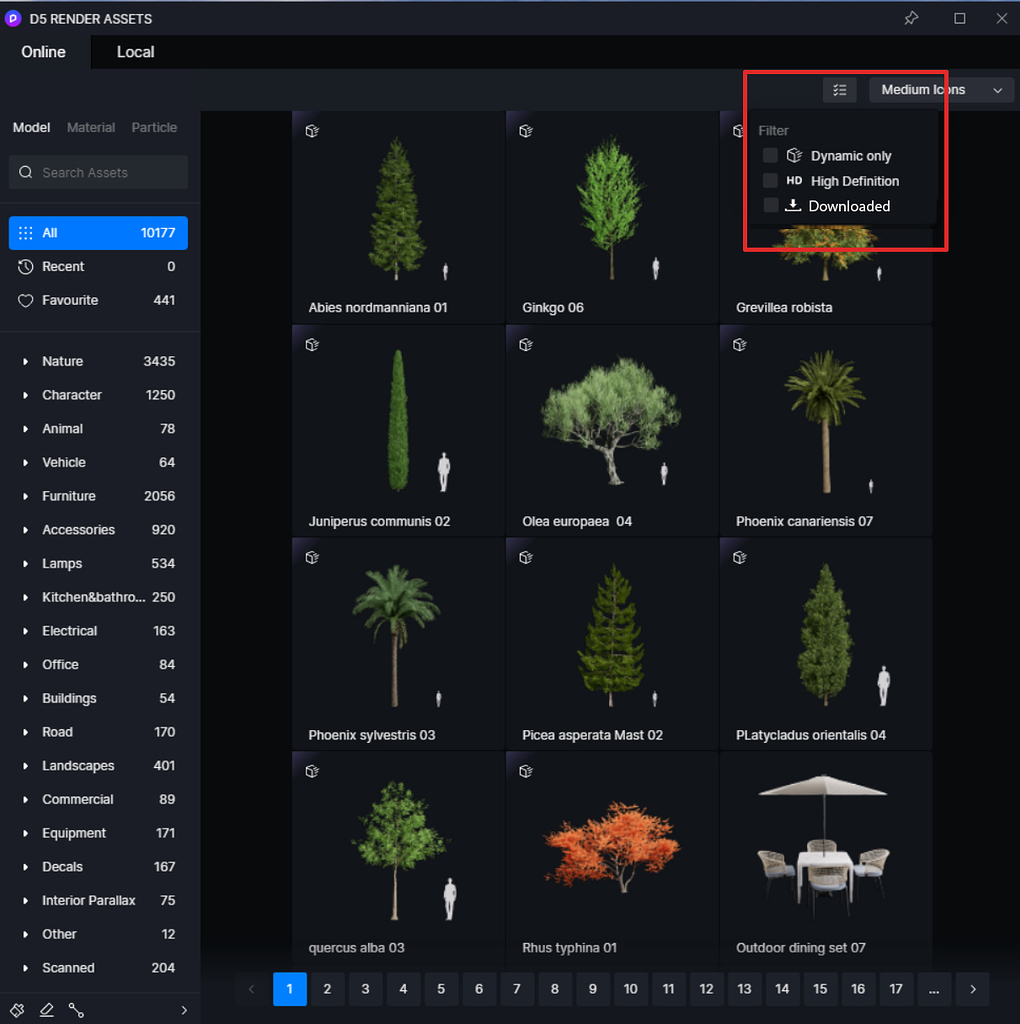Image resolution: width=1020 pixels, height=1024 pixels.
Task: Select the All assets category
Action: [97, 232]
